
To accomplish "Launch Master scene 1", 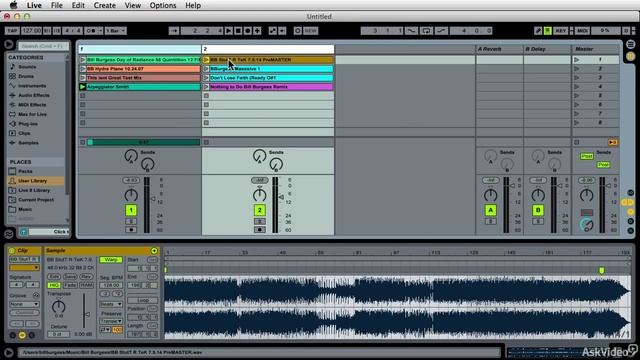I will (577, 60).
